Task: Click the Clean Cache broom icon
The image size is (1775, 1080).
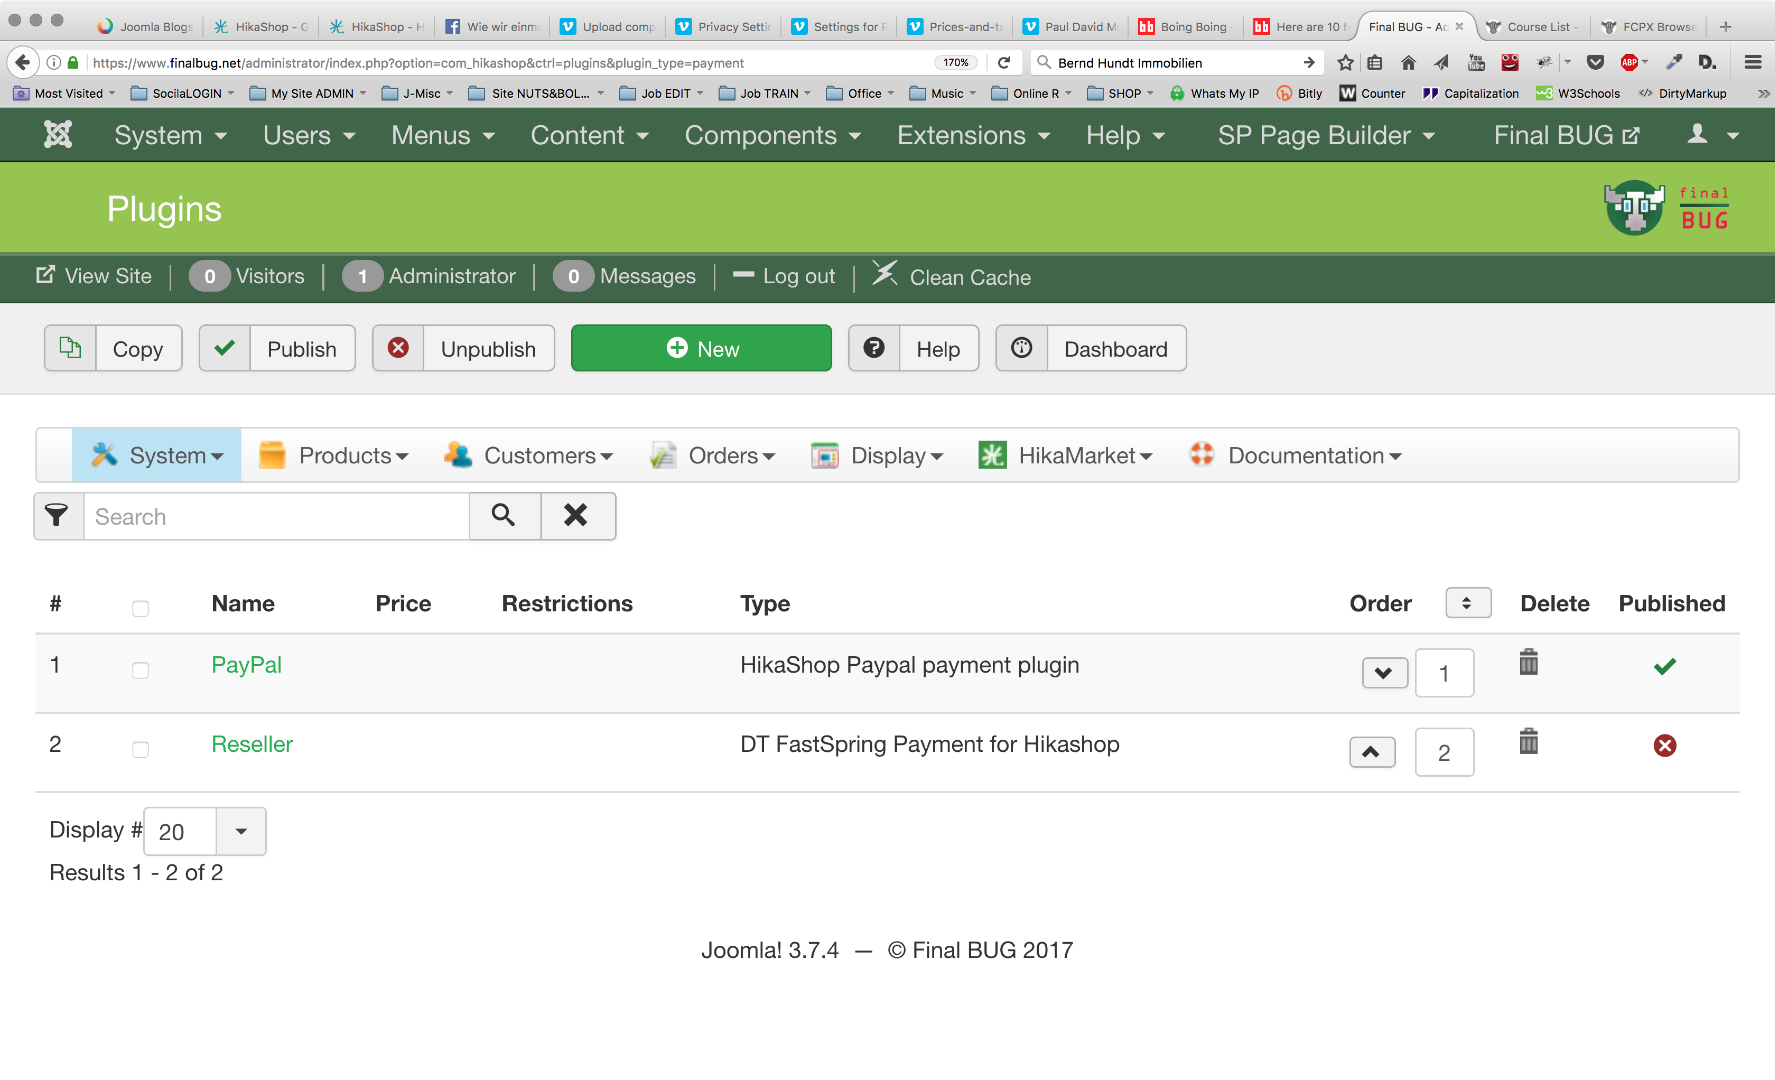Action: coord(884,273)
